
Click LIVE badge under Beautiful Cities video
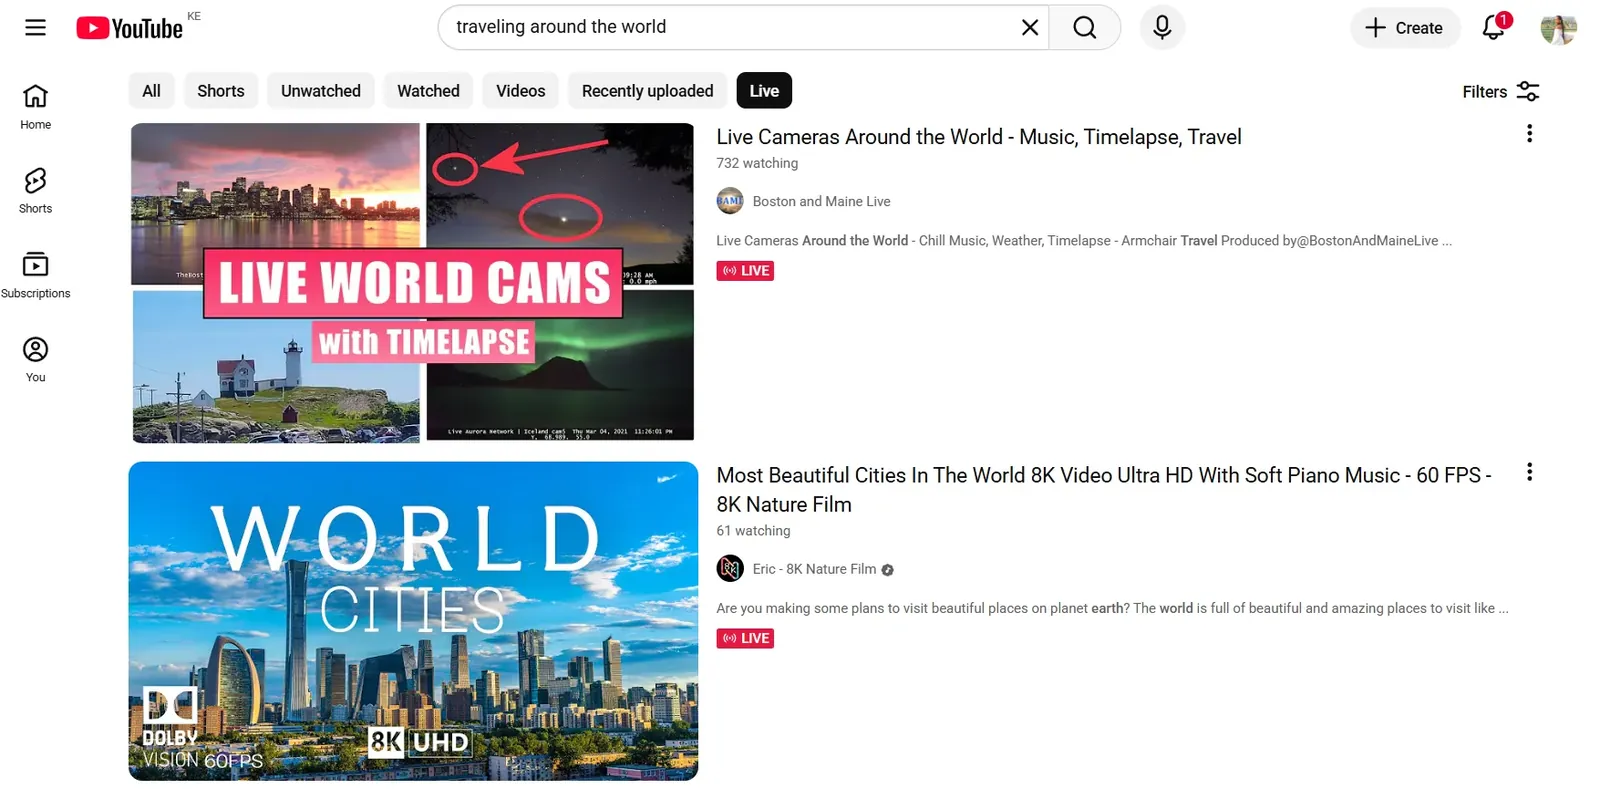[x=745, y=638]
